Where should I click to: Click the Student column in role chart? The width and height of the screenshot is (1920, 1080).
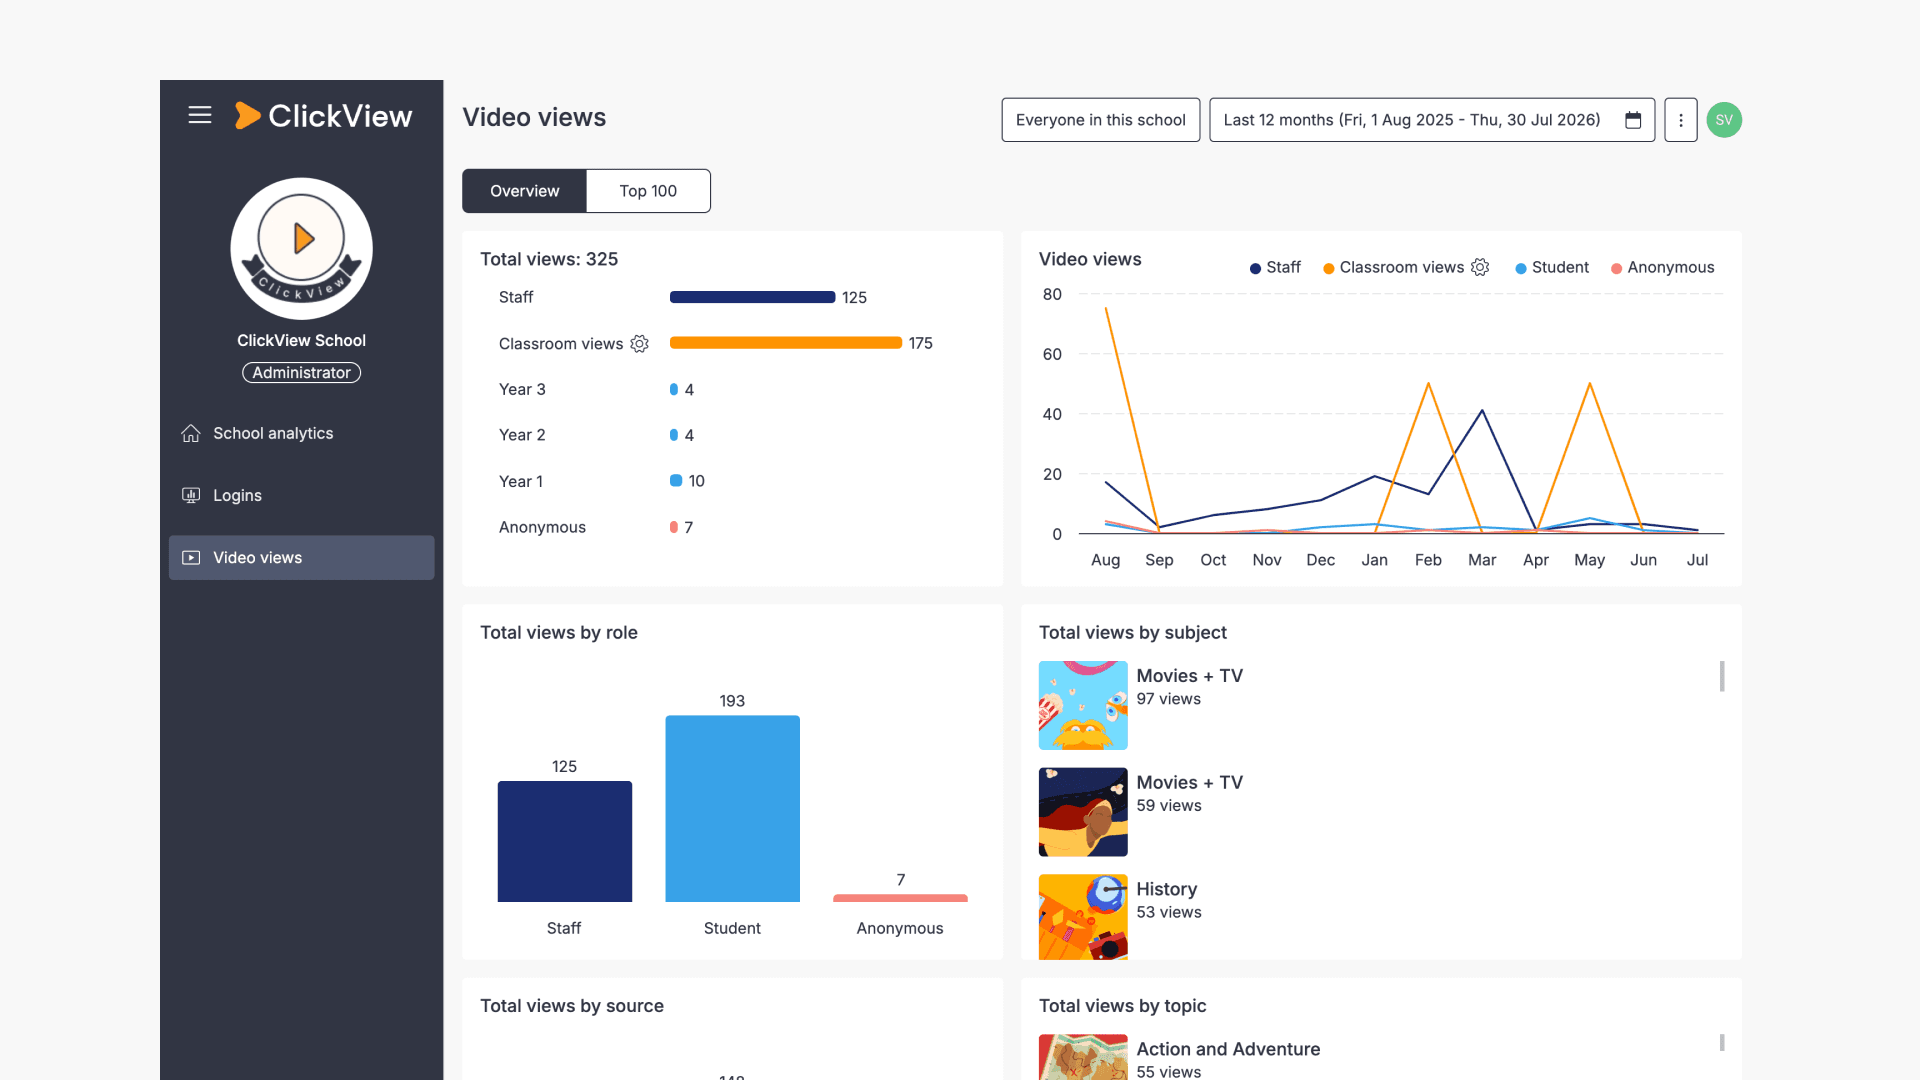[x=732, y=808]
